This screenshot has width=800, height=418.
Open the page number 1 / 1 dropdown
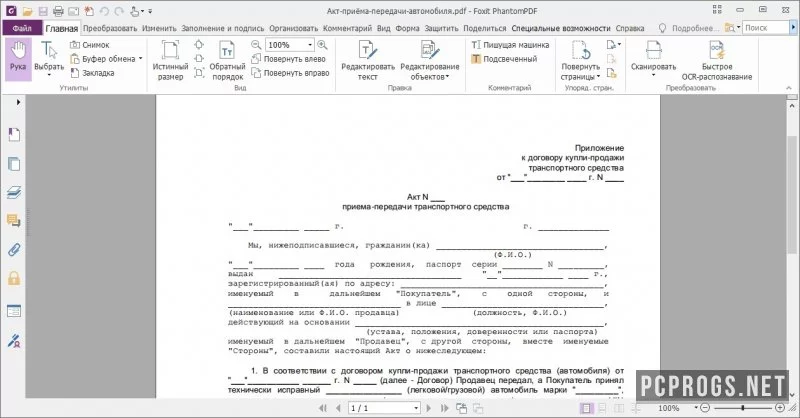point(416,408)
